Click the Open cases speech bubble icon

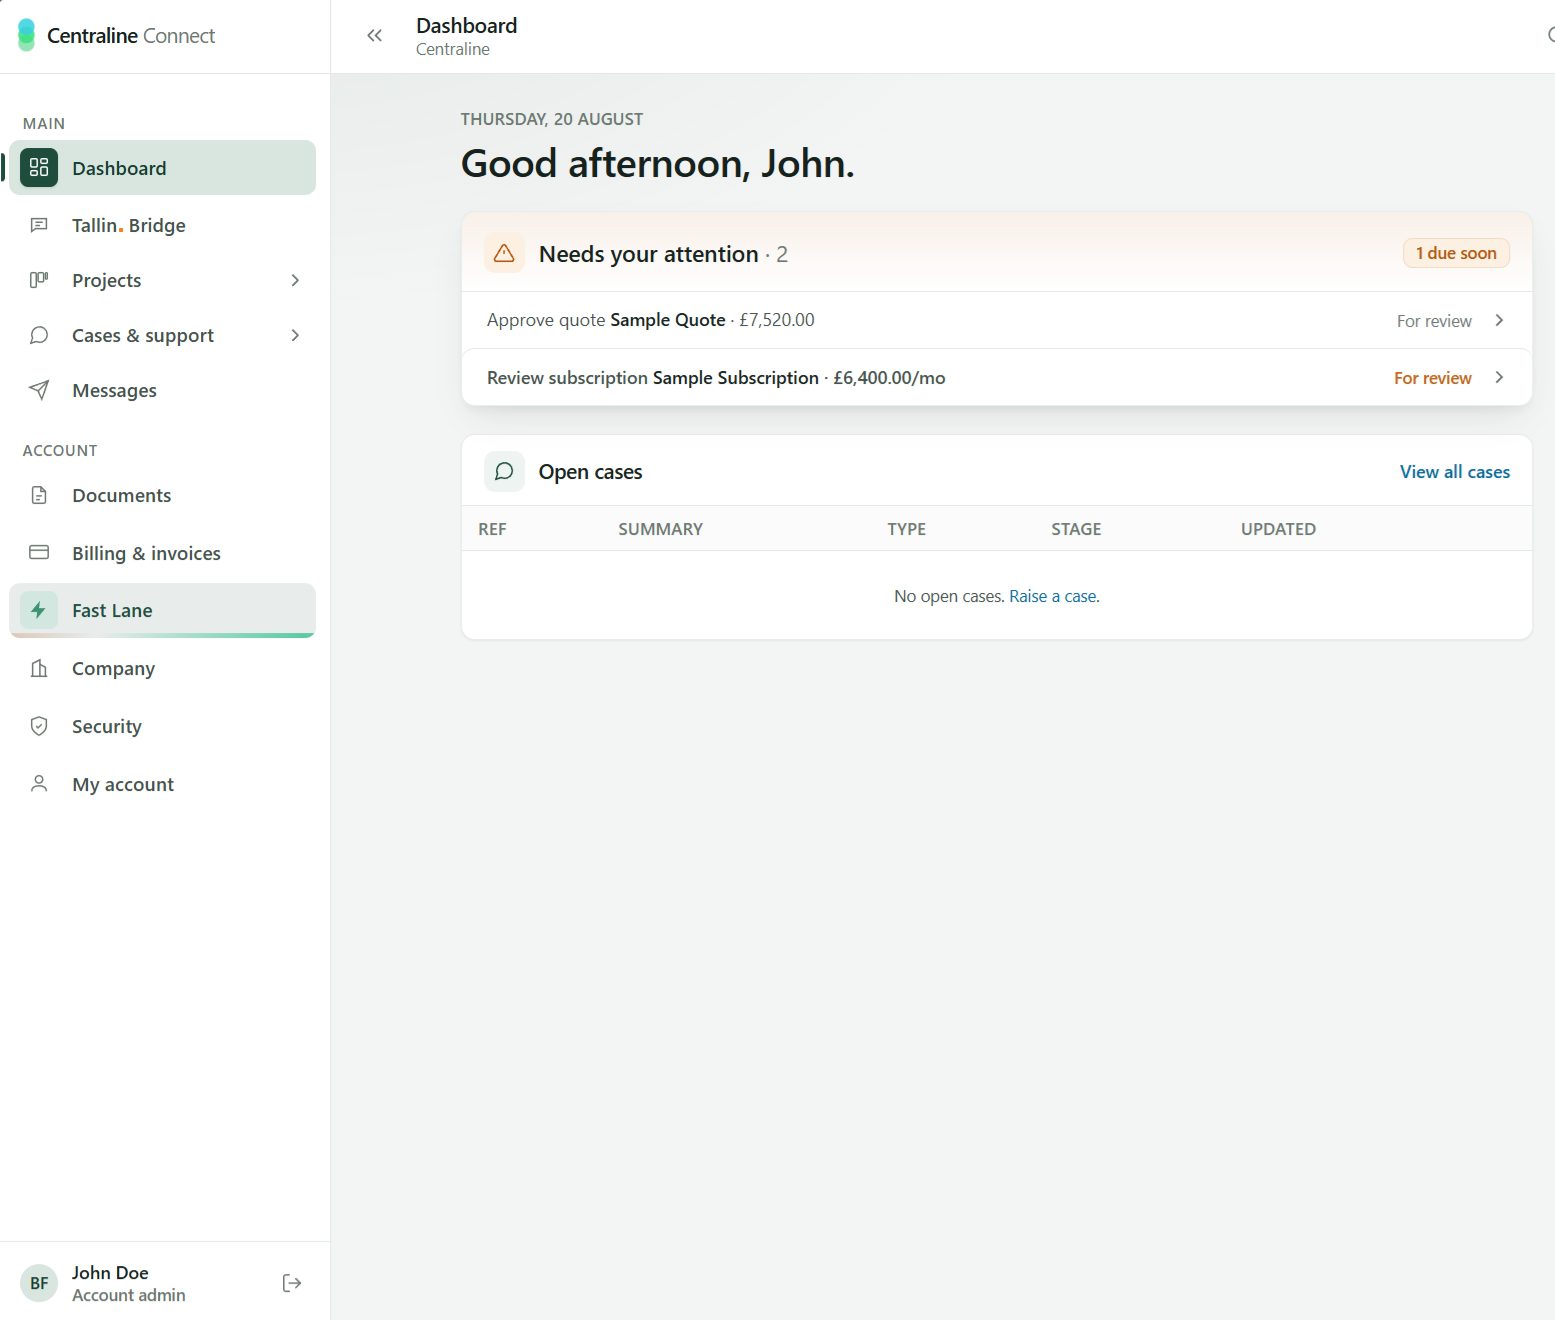tap(504, 471)
